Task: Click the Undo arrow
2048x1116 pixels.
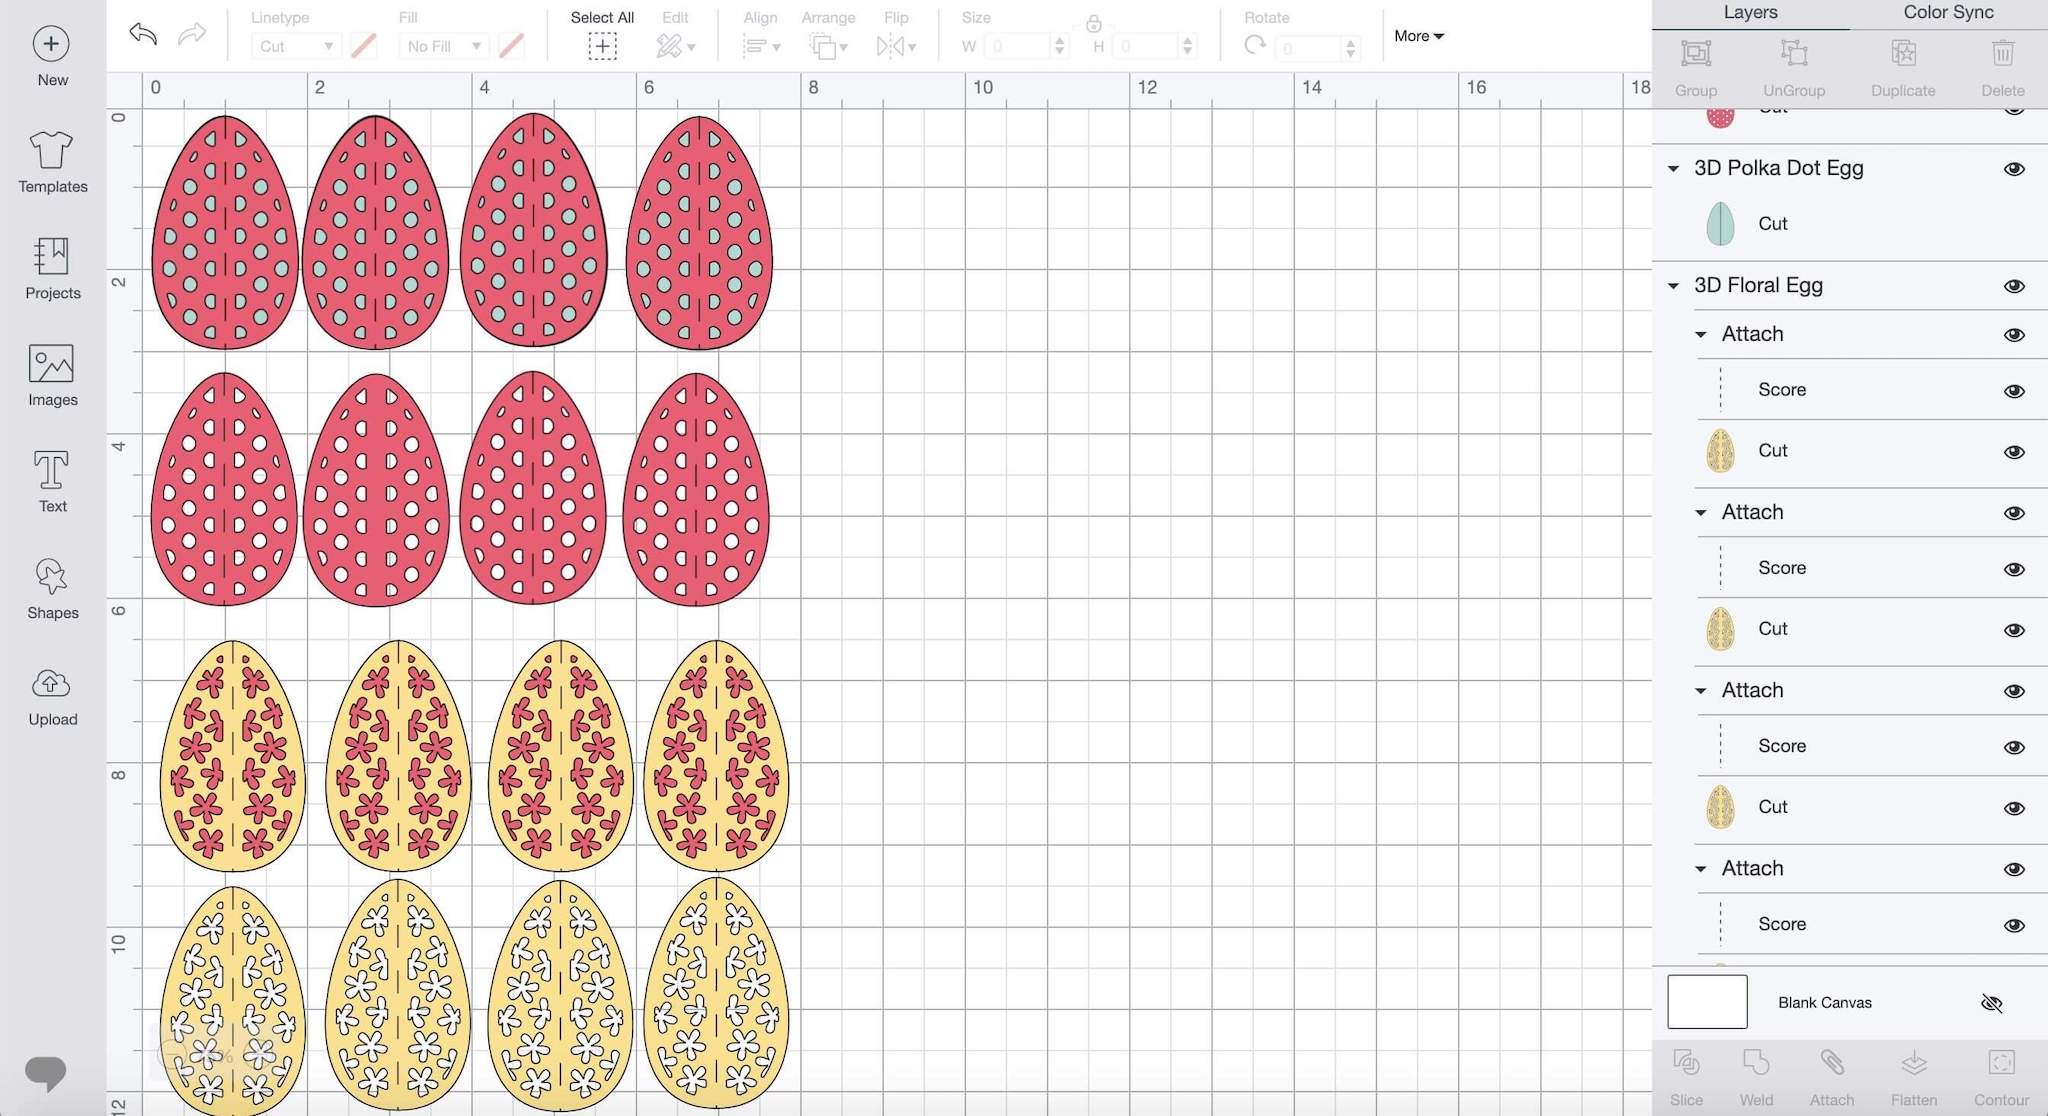Action: click(x=142, y=34)
